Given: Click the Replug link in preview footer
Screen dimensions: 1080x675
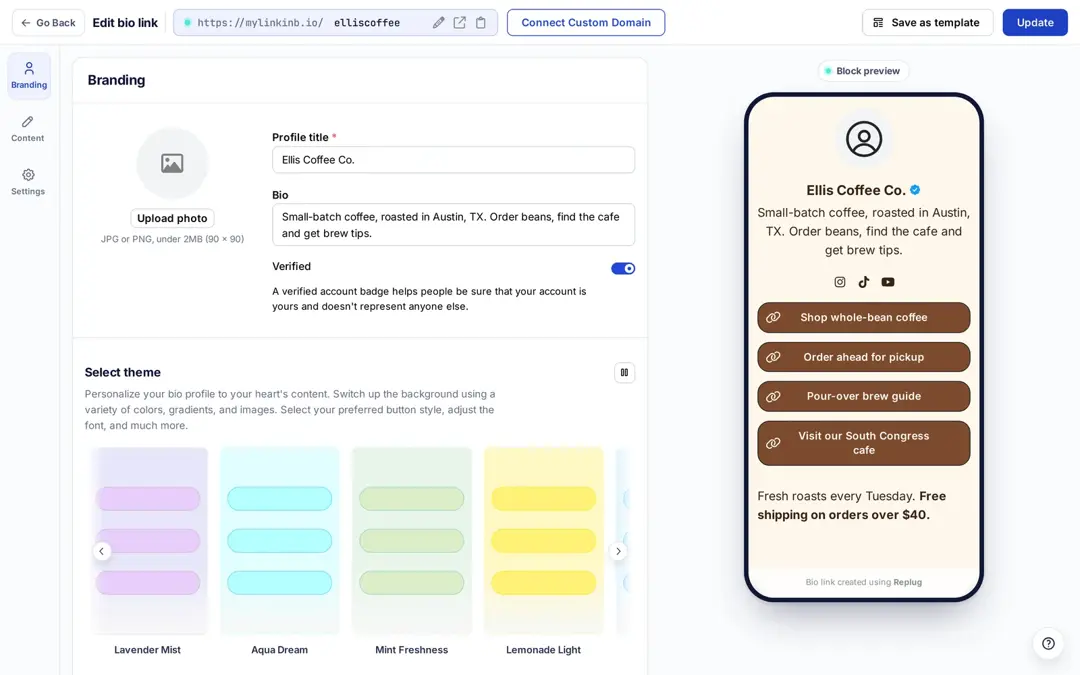Looking at the screenshot, I should (907, 582).
